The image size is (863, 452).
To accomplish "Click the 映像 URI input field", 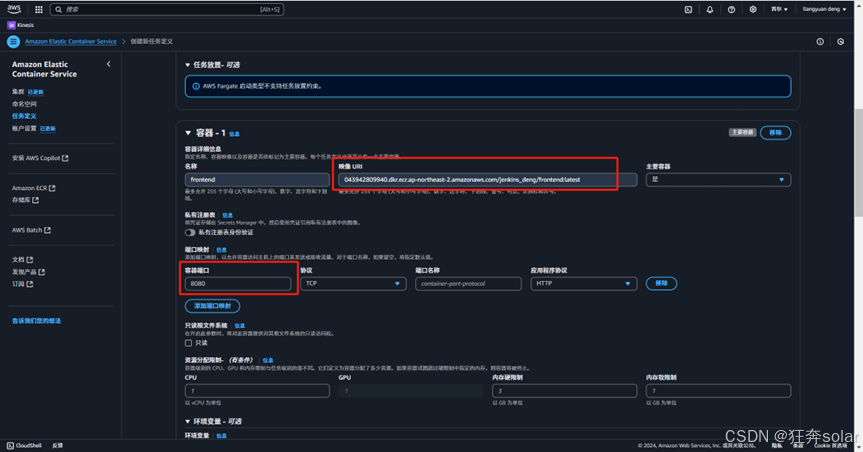I will click(488, 179).
